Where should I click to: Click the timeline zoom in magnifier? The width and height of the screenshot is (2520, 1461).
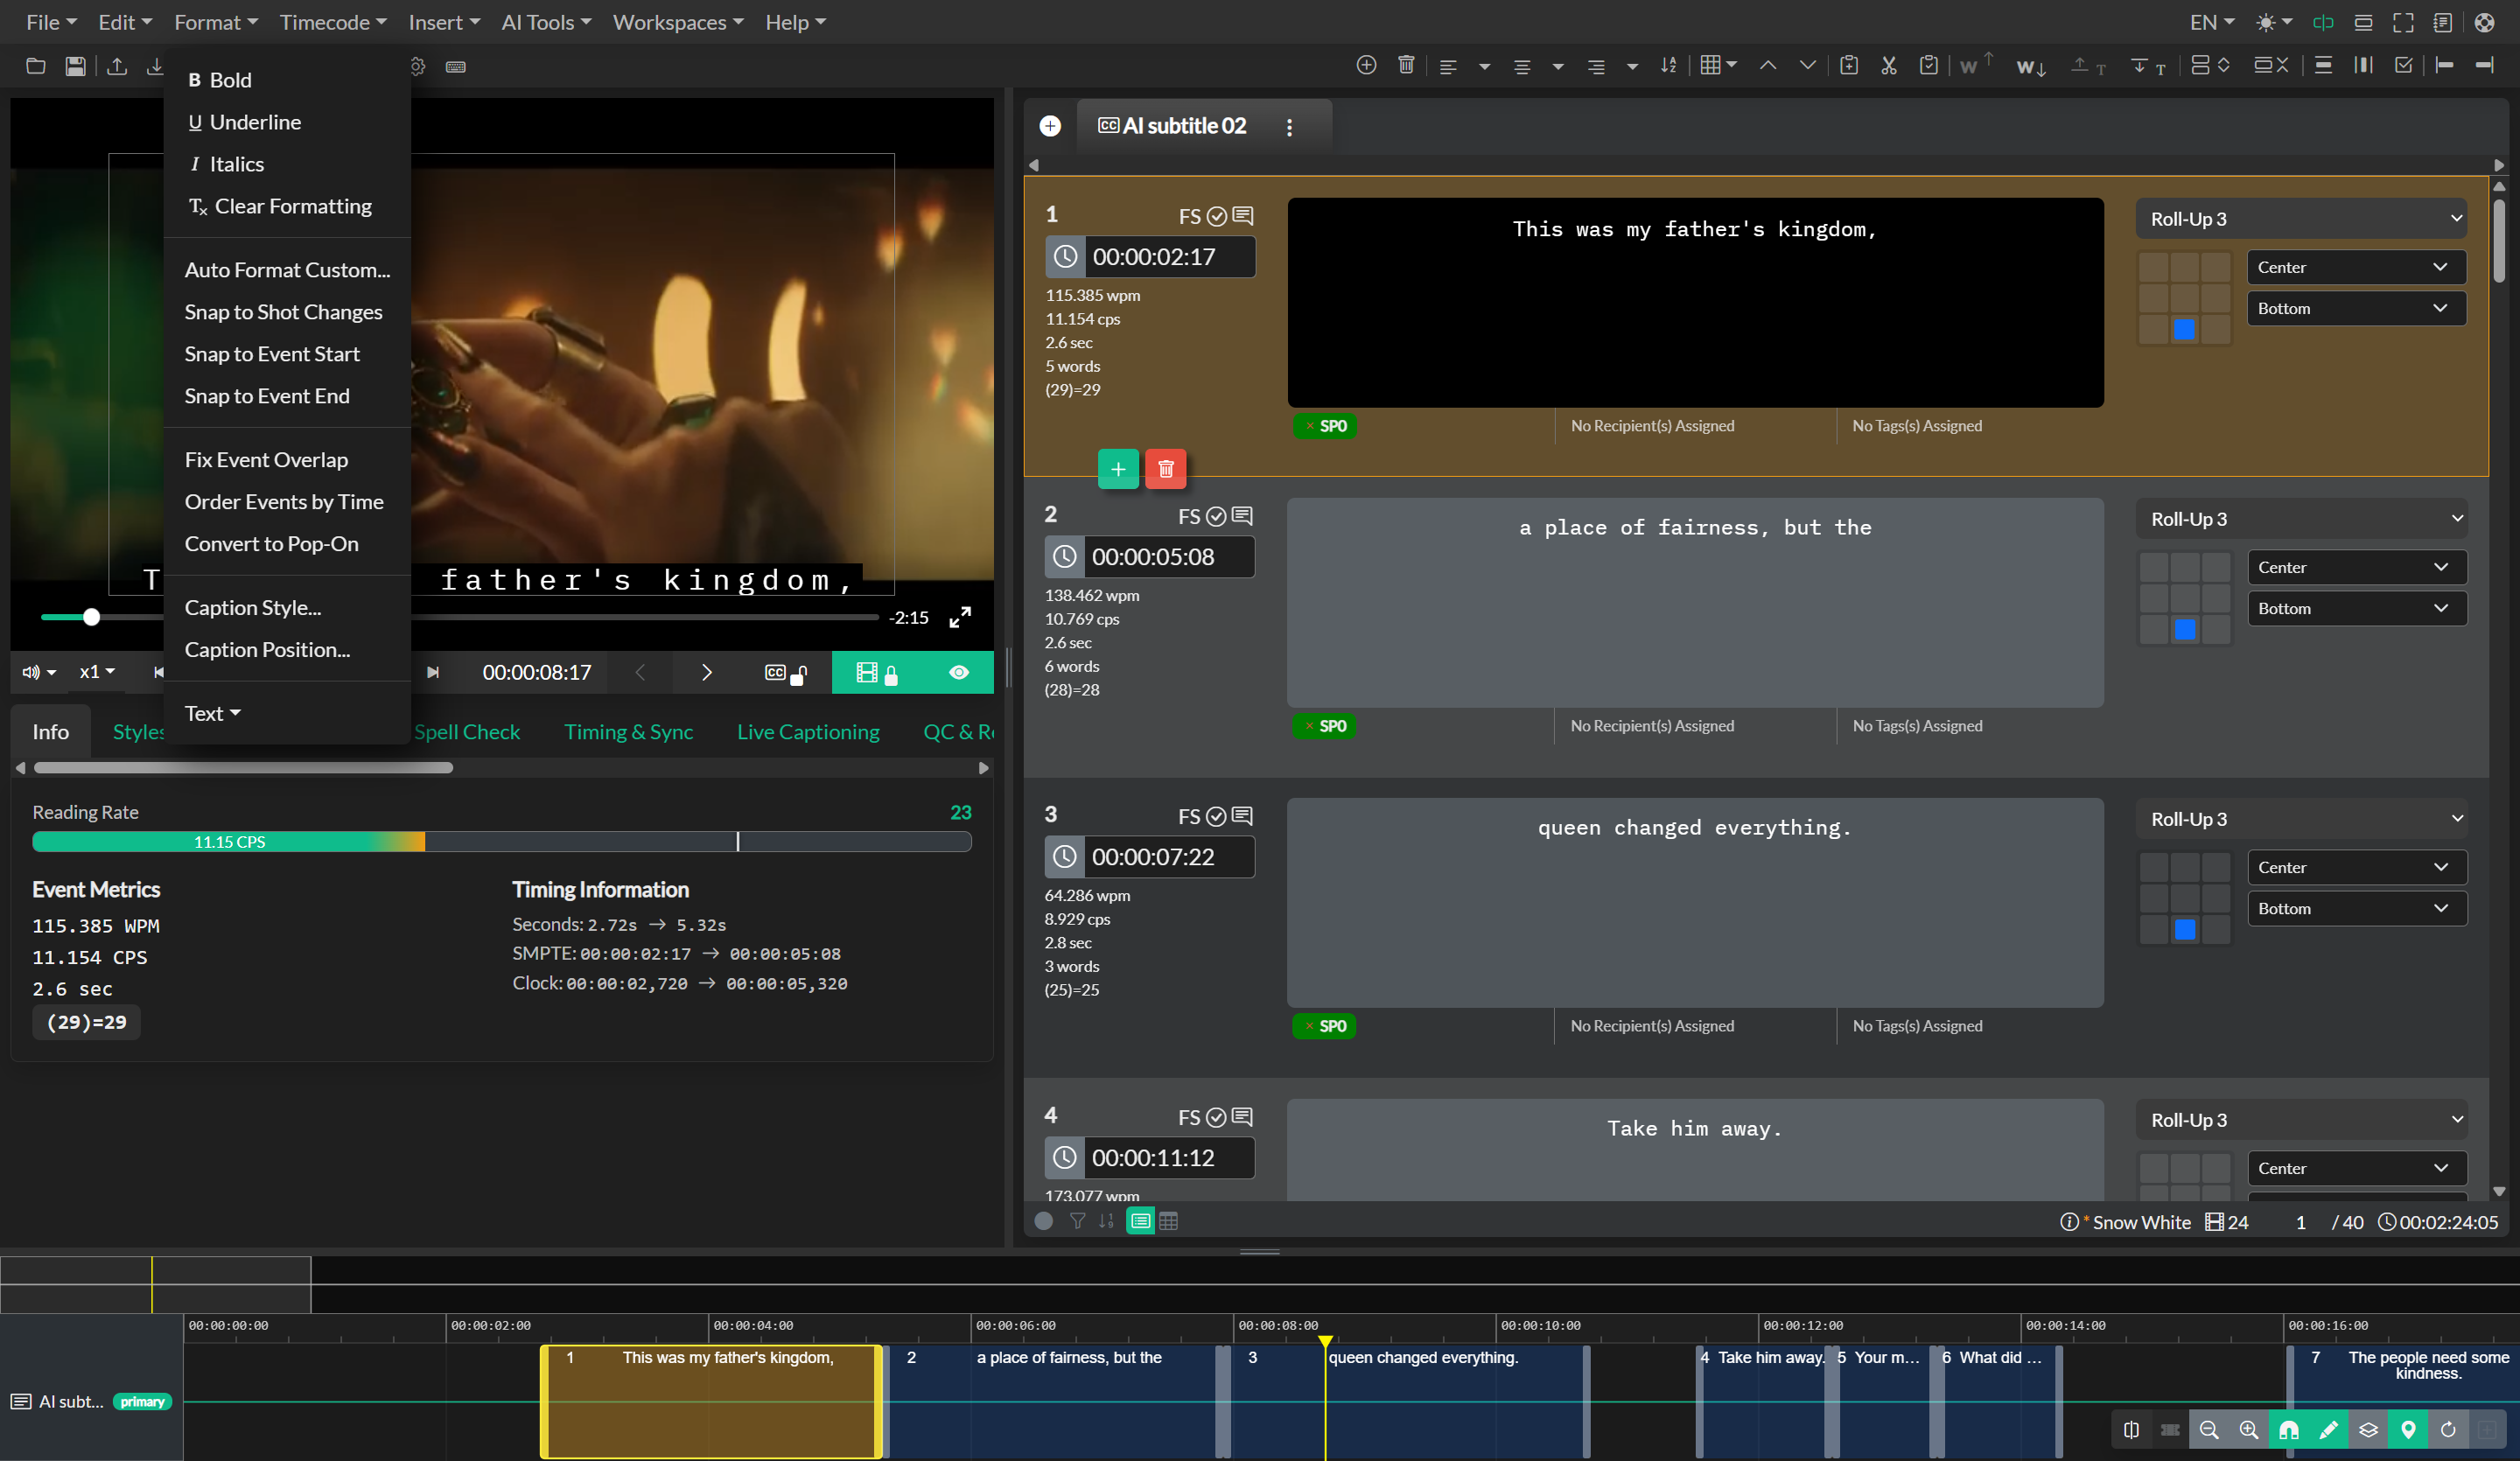coord(2249,1430)
